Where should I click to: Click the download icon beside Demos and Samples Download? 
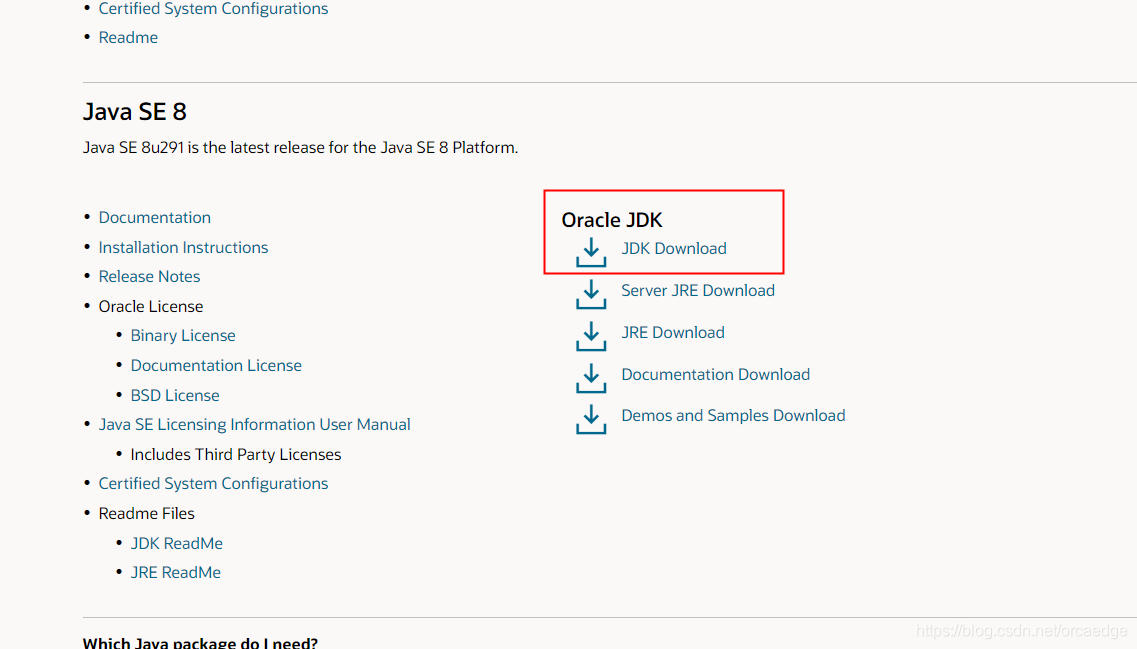click(x=591, y=419)
